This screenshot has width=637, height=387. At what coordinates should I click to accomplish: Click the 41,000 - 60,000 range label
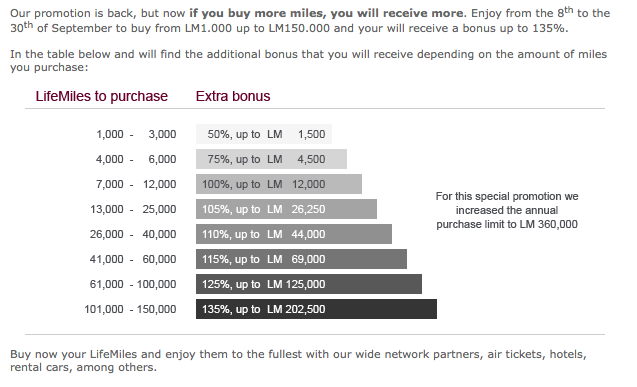point(133,259)
